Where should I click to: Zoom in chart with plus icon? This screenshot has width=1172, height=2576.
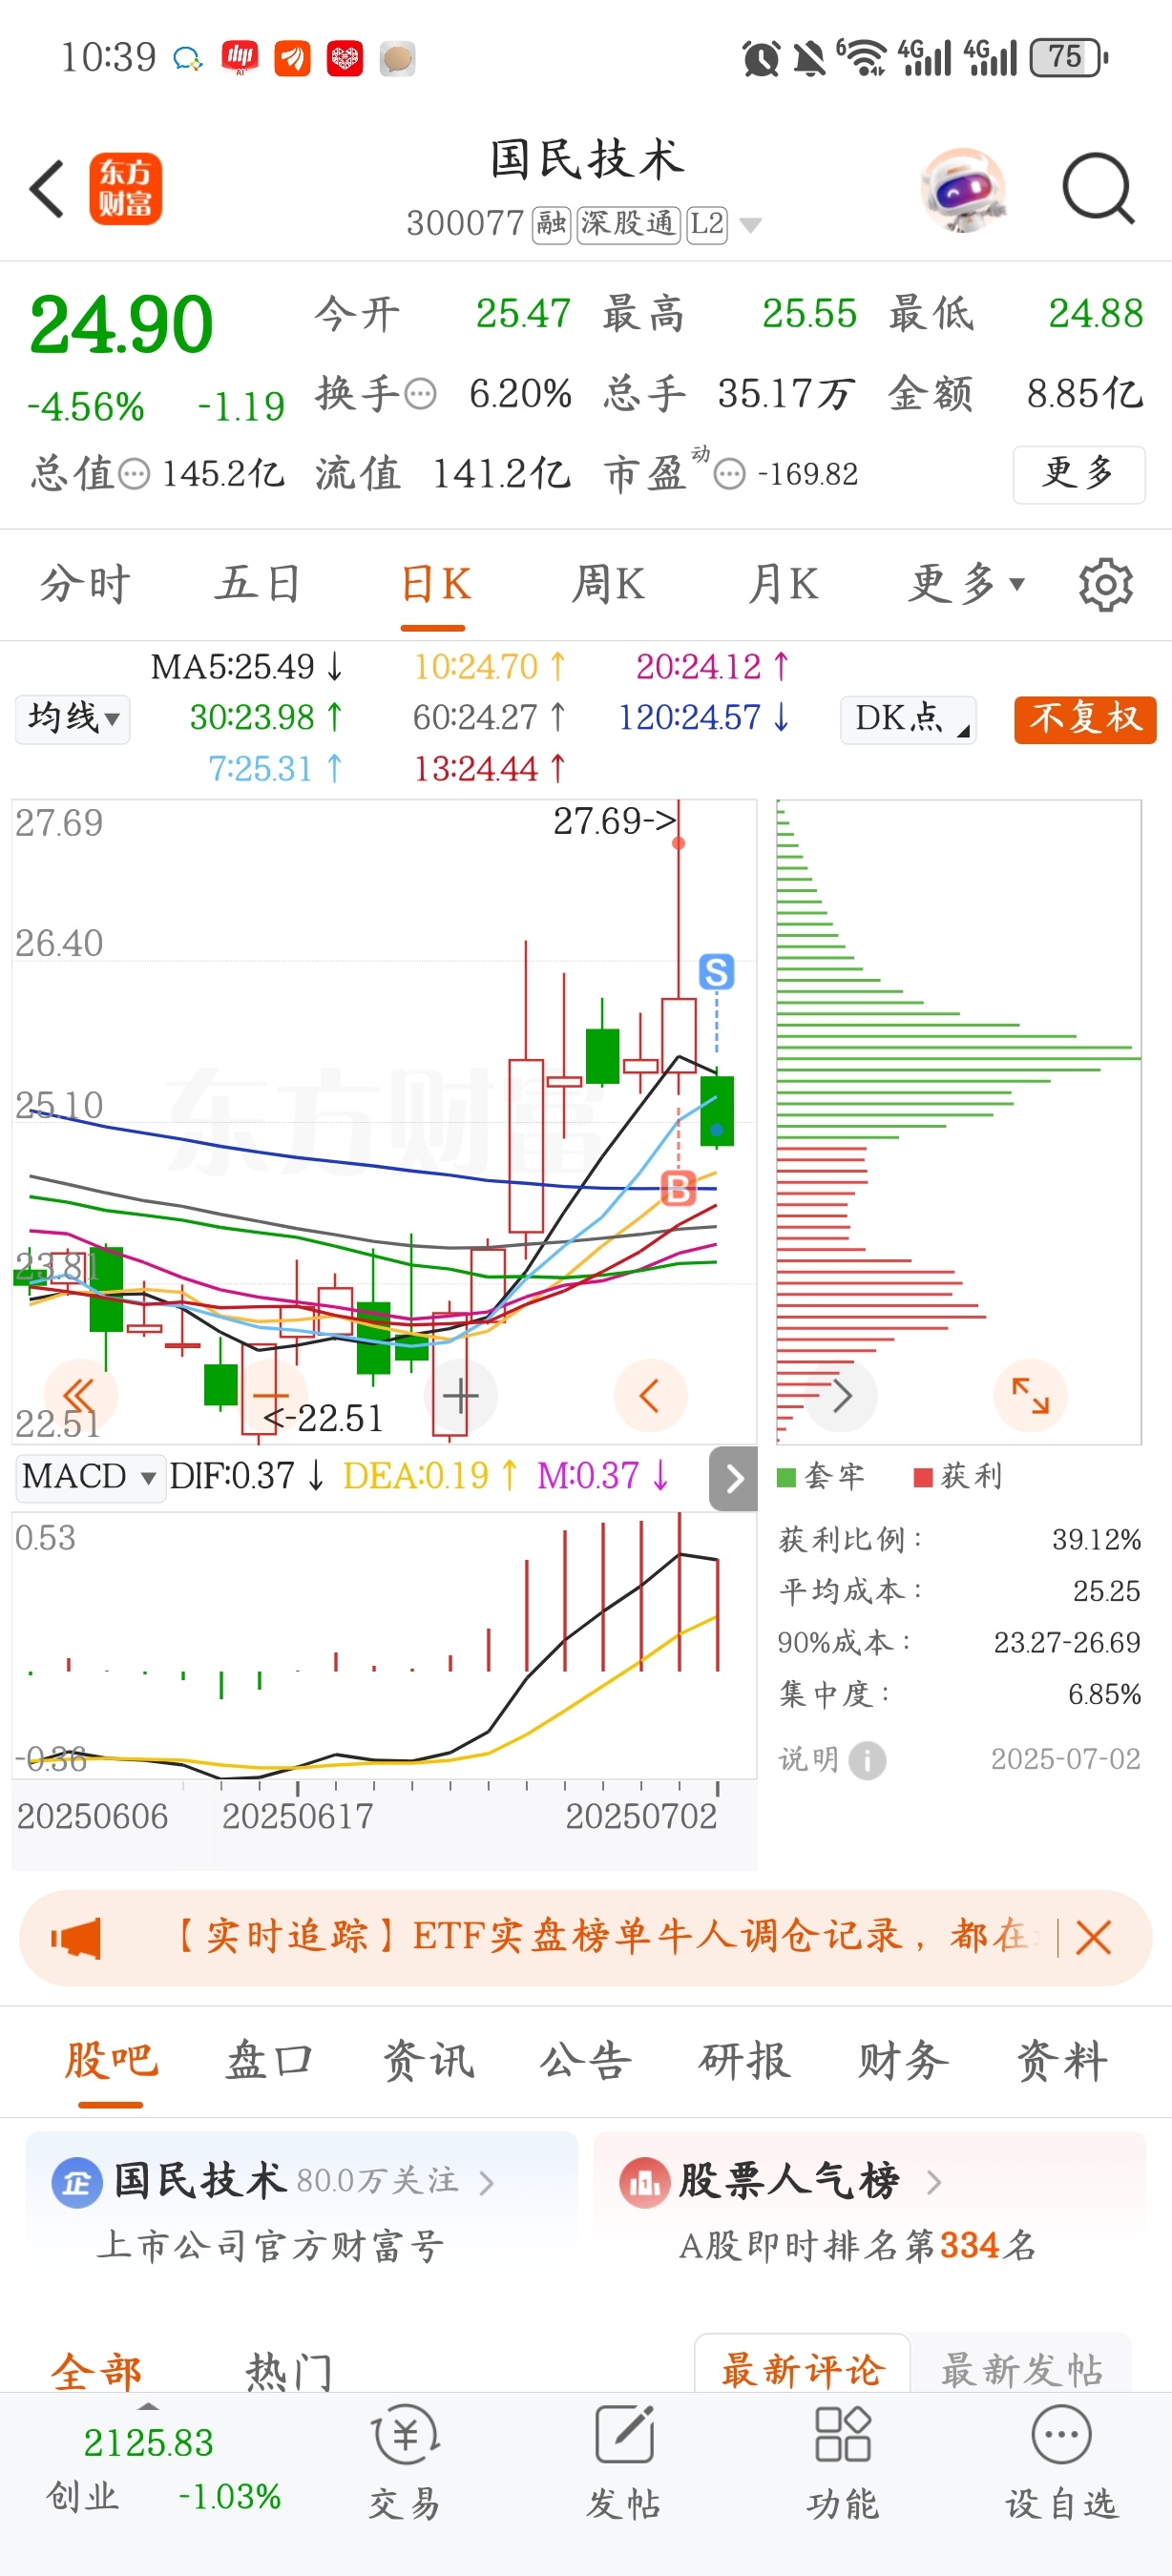point(461,1395)
